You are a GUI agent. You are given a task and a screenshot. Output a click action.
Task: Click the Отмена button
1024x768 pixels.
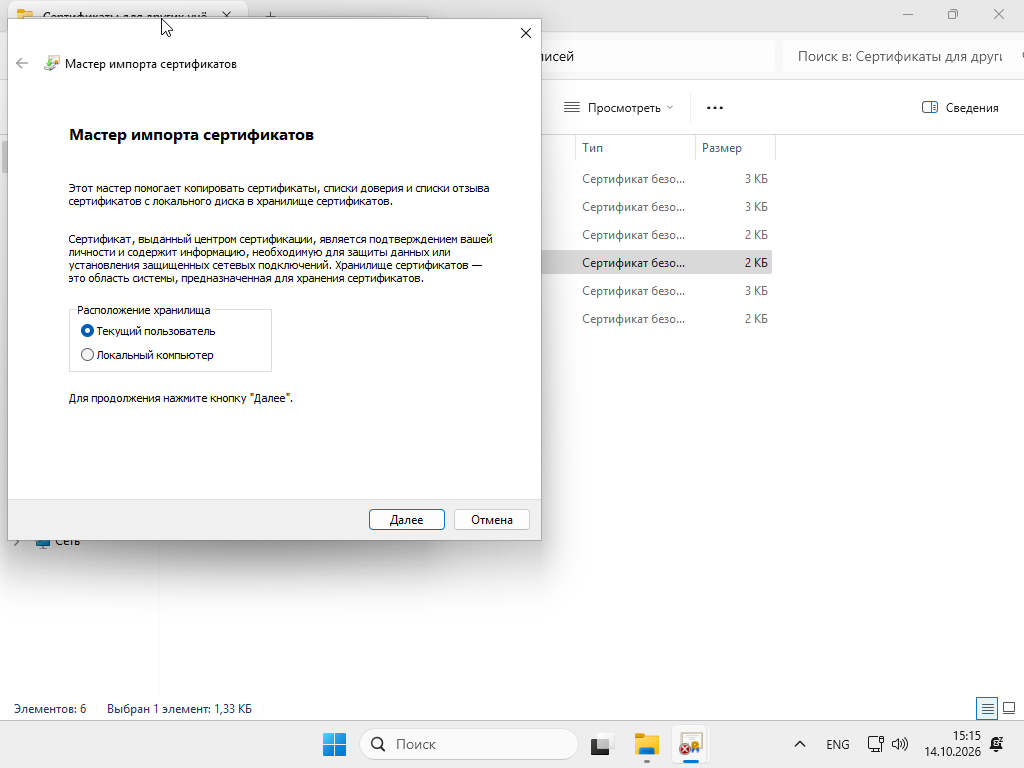(x=492, y=520)
